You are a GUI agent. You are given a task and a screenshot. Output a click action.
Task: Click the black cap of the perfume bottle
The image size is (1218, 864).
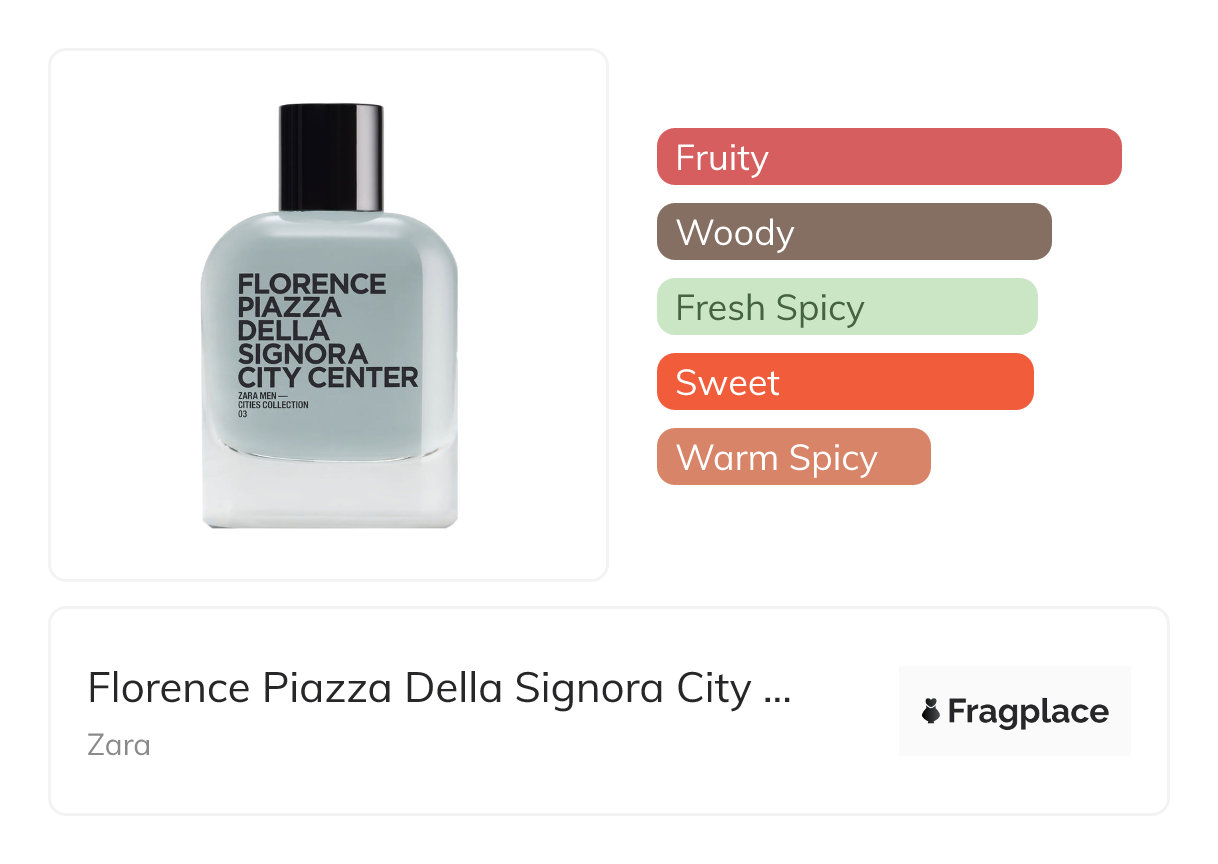click(330, 157)
